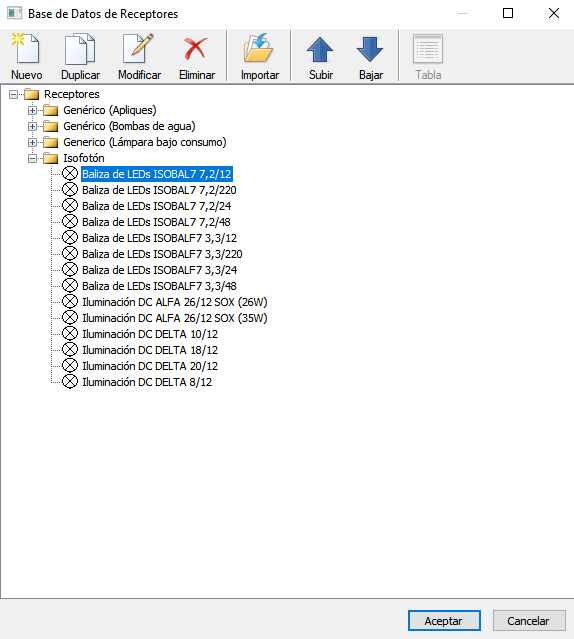Select Baliza de LEDs ISOBALF7 3,3/24

click(159, 270)
